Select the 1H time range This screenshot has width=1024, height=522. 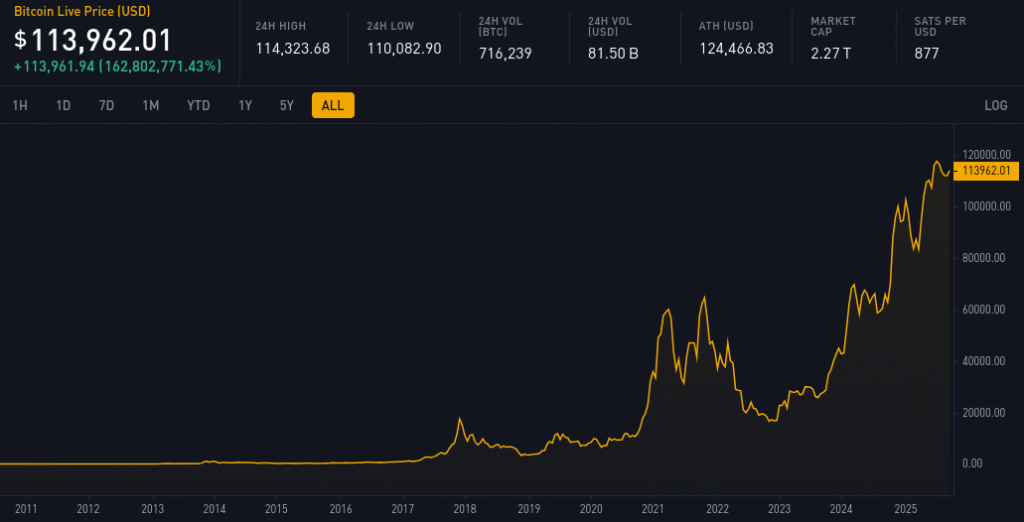click(x=20, y=105)
